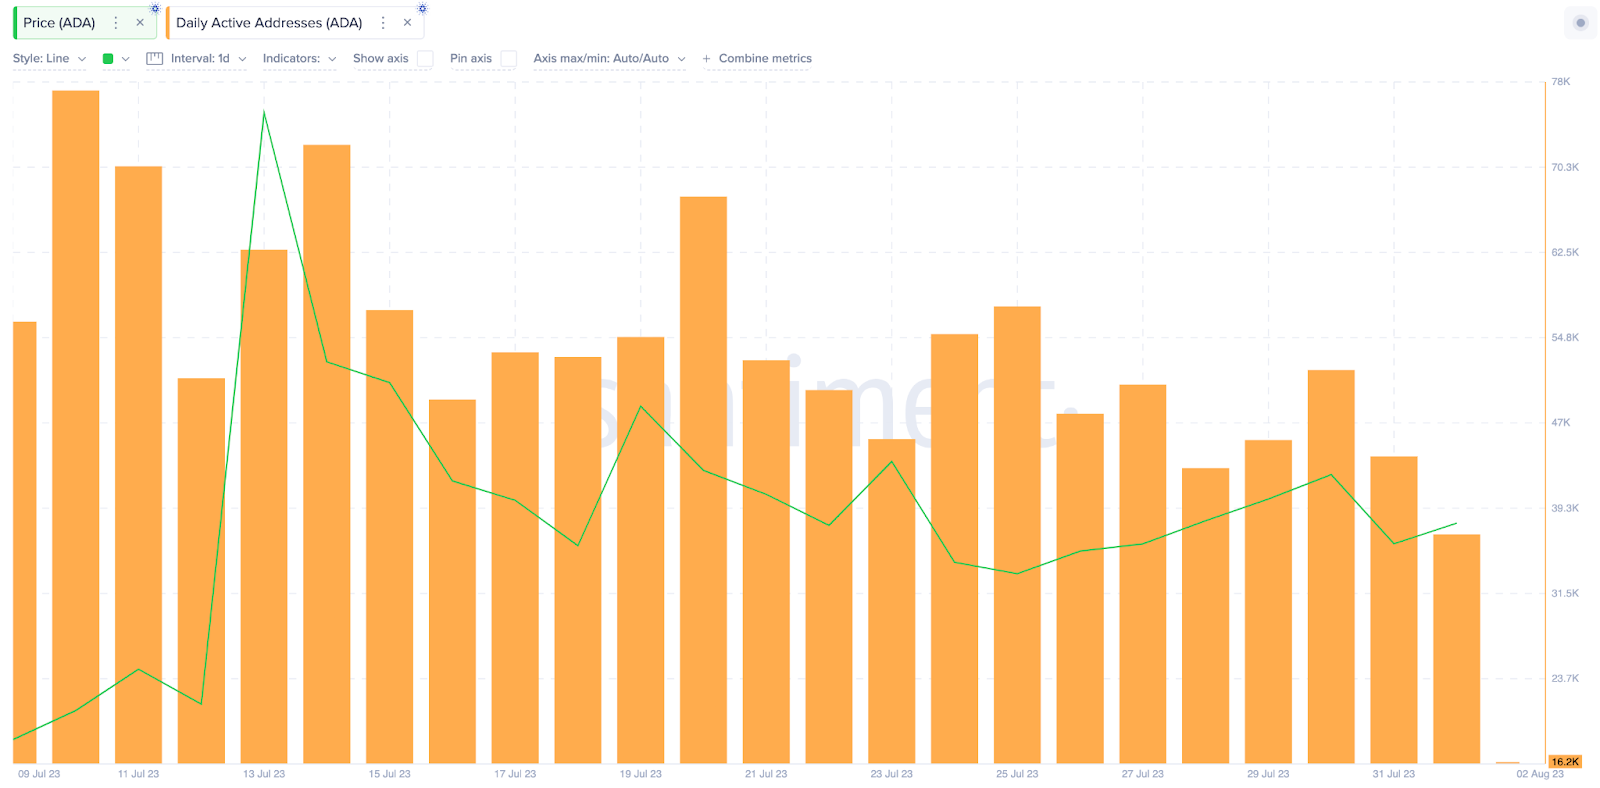Image resolution: width=1600 pixels, height=788 pixels.
Task: Click the interval ruler icon
Action: coord(154,59)
